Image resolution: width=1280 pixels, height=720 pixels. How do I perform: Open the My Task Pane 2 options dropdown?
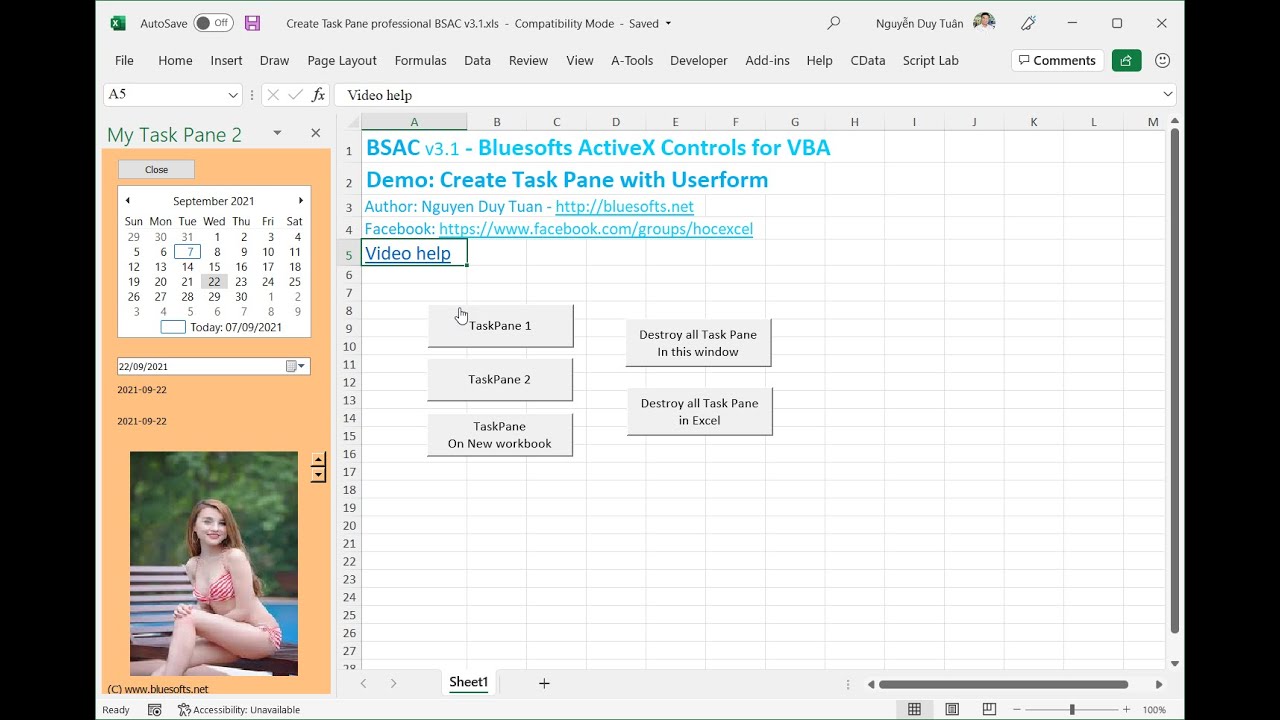[277, 133]
